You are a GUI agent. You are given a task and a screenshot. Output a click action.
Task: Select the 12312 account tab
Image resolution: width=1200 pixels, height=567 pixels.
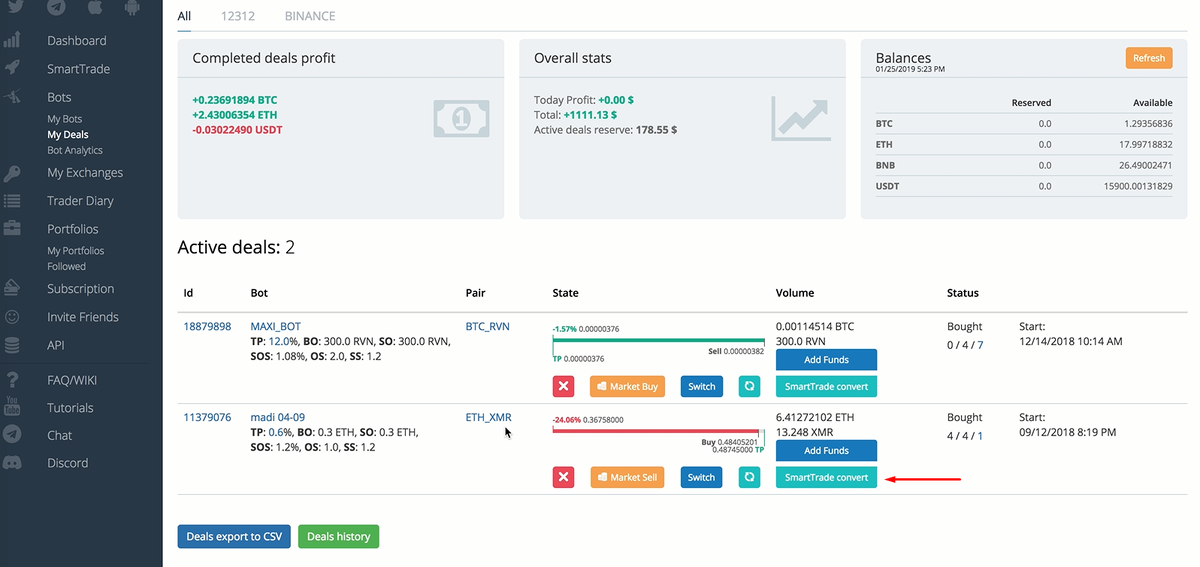[238, 16]
